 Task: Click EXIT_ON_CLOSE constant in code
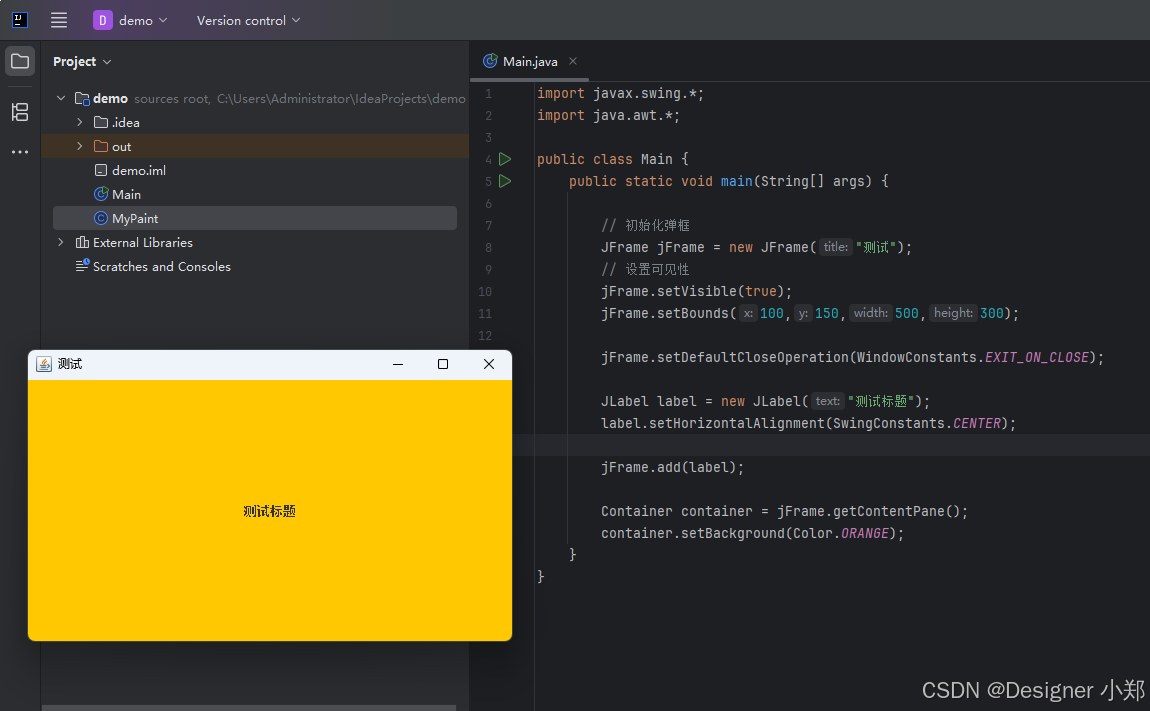coord(1036,357)
